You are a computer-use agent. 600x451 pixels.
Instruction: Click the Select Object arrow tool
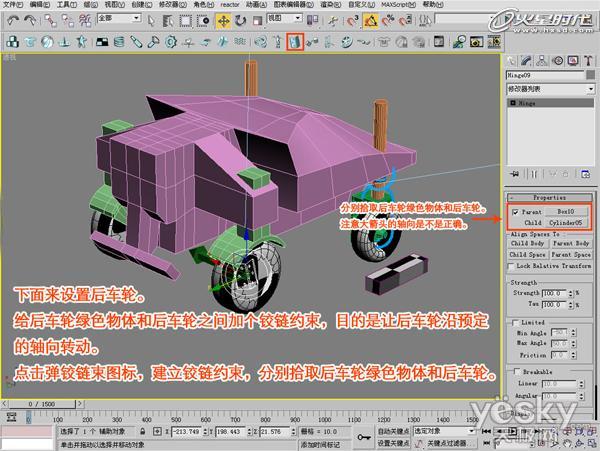pyautogui.click(x=152, y=21)
